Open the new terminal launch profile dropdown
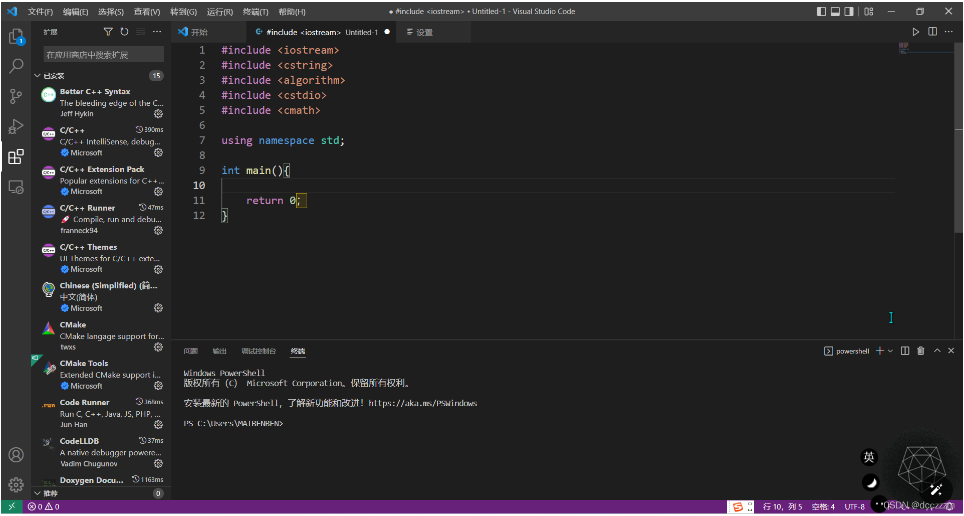This screenshot has width=964, height=516. point(890,351)
